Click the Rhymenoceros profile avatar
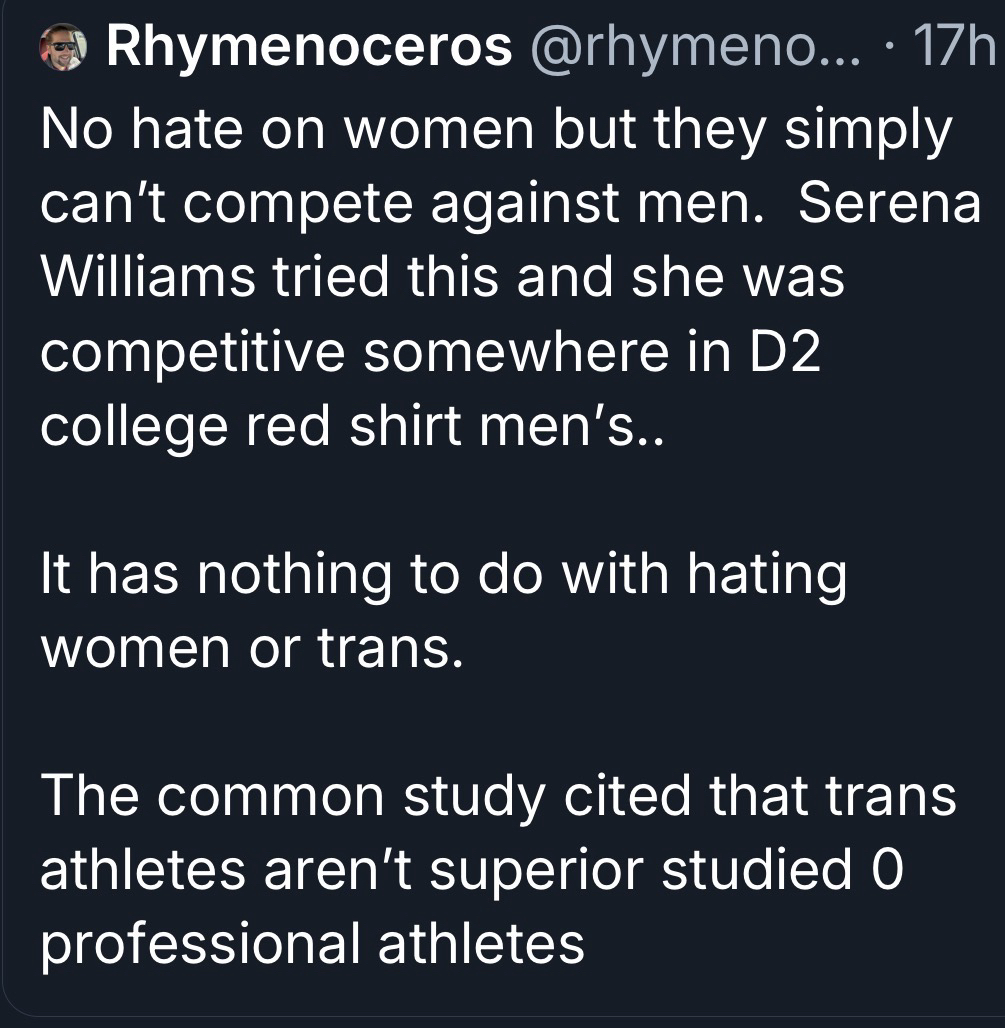Viewport: 1005px width, 1028px height. tap(61, 49)
